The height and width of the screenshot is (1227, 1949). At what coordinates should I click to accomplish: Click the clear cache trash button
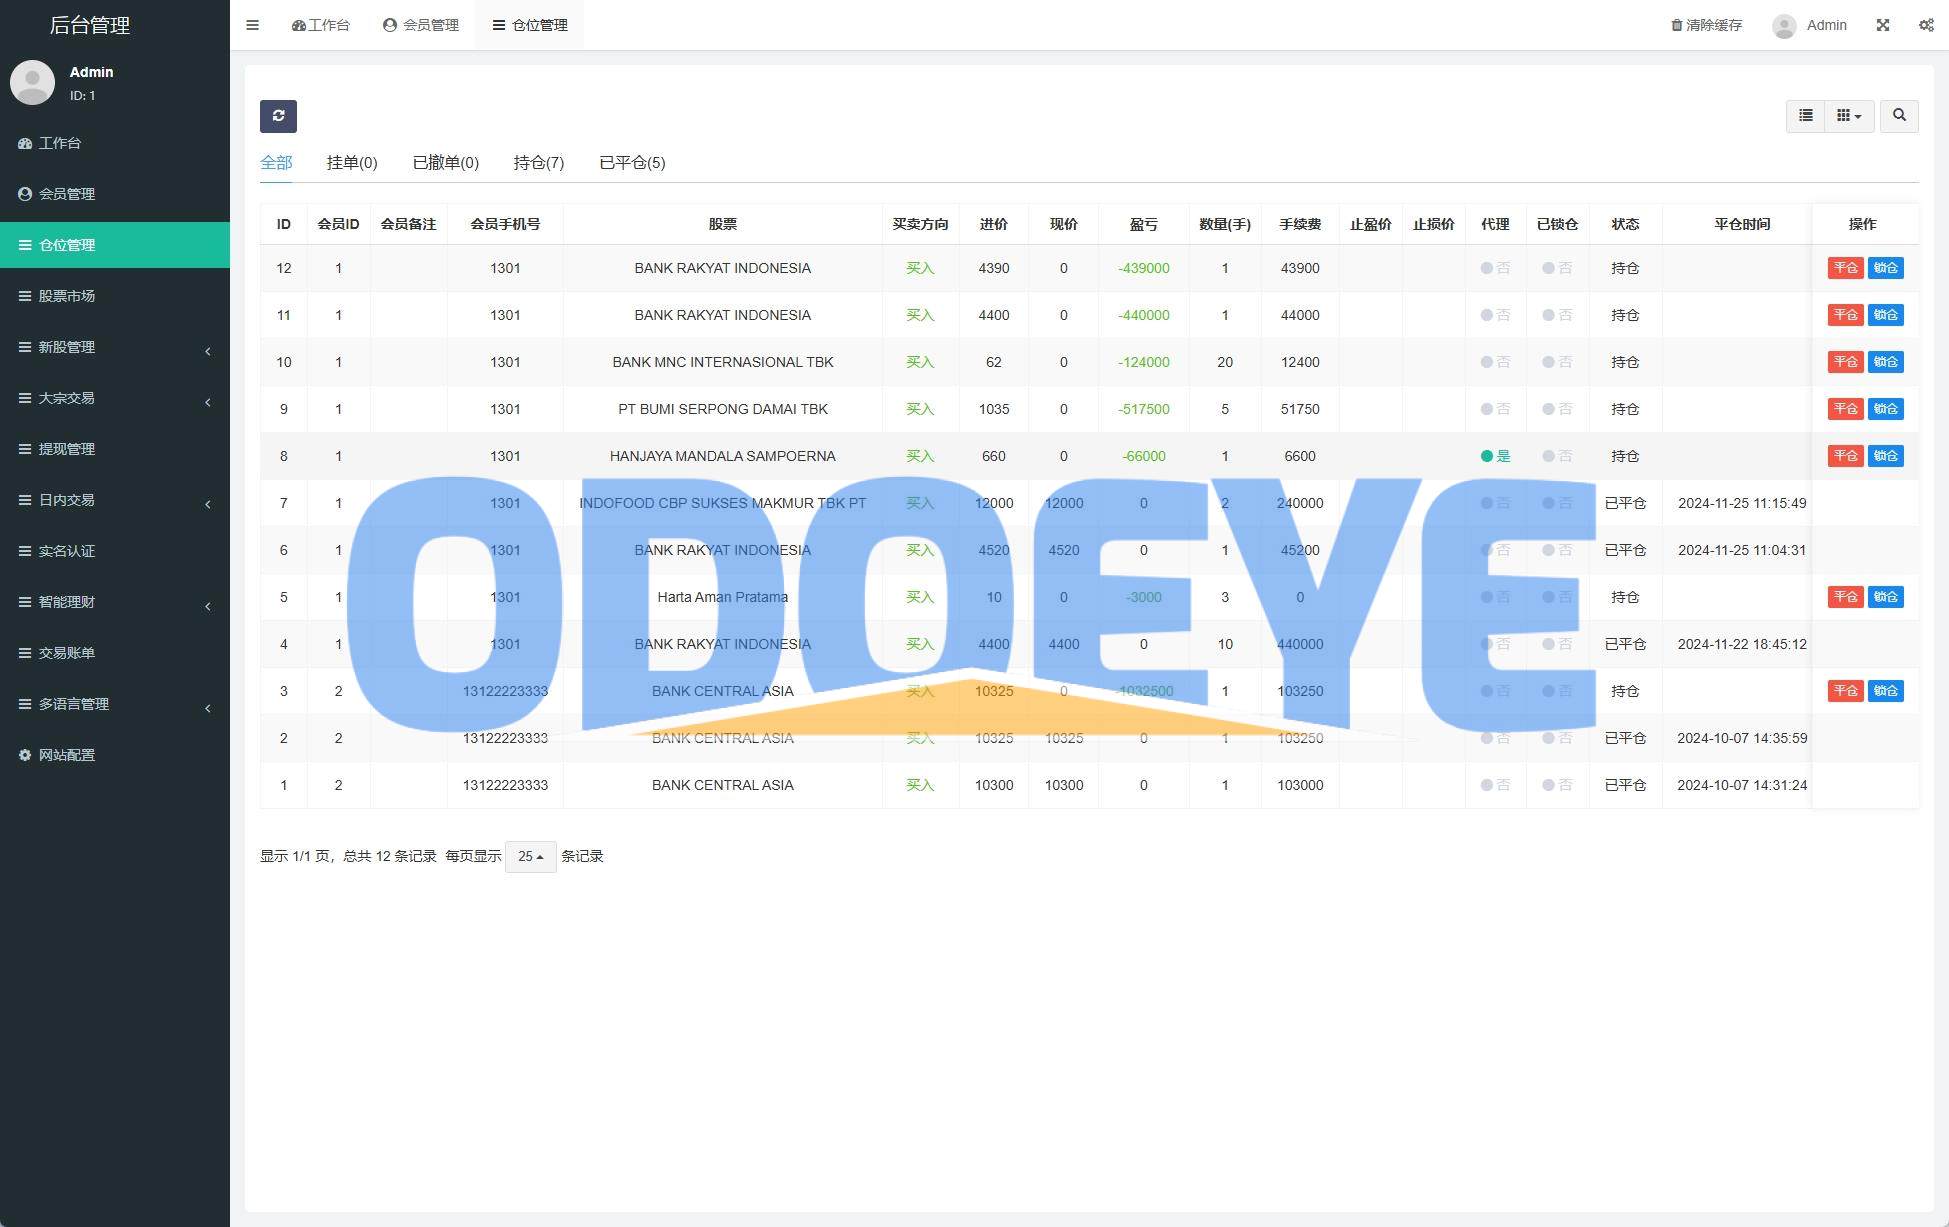click(x=1707, y=25)
